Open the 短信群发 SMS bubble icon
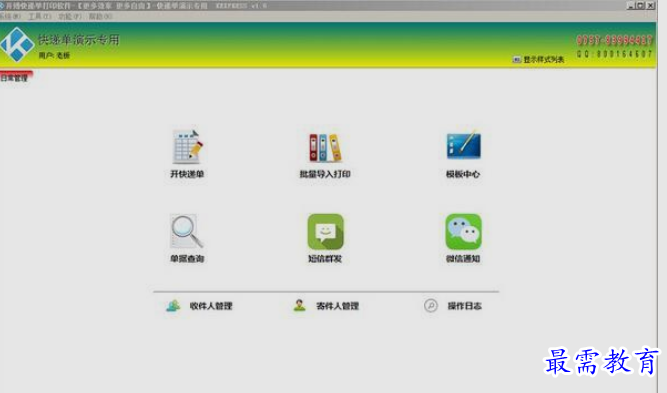 point(325,232)
